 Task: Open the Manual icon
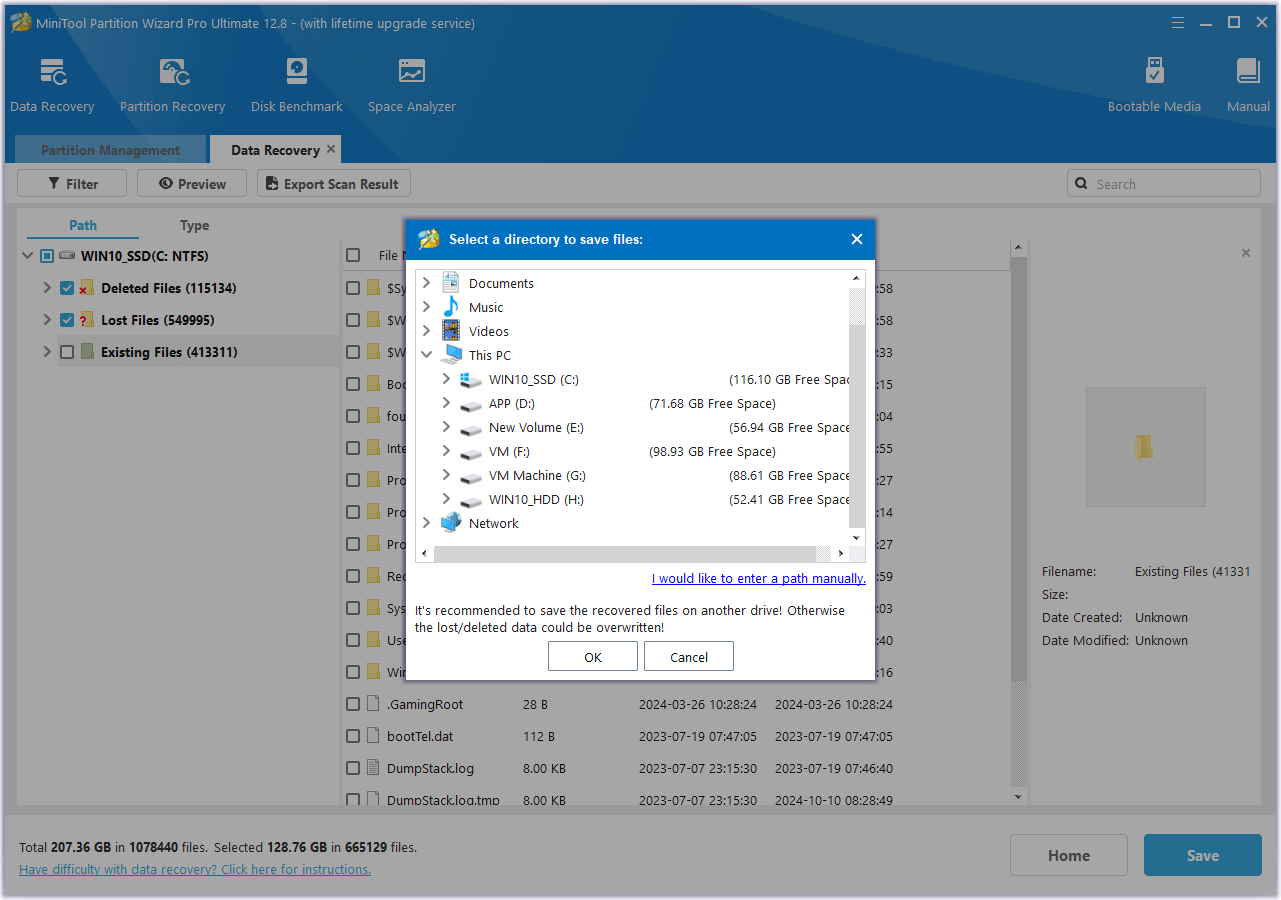[1247, 73]
